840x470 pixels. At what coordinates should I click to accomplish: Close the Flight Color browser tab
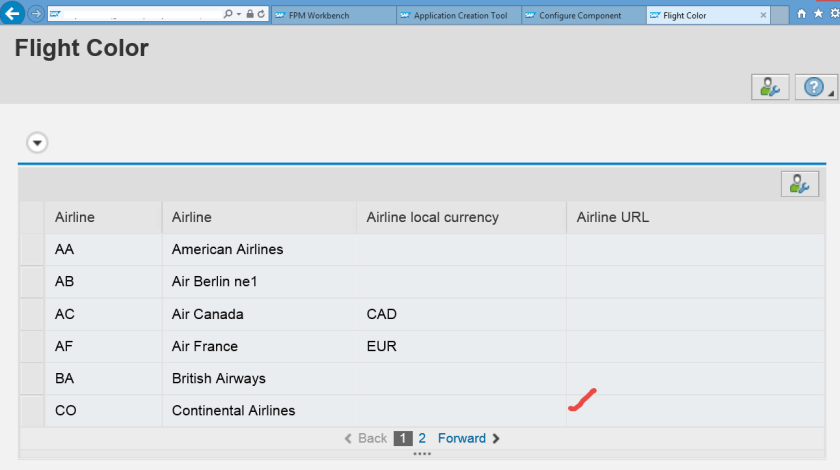pyautogui.click(x=764, y=16)
